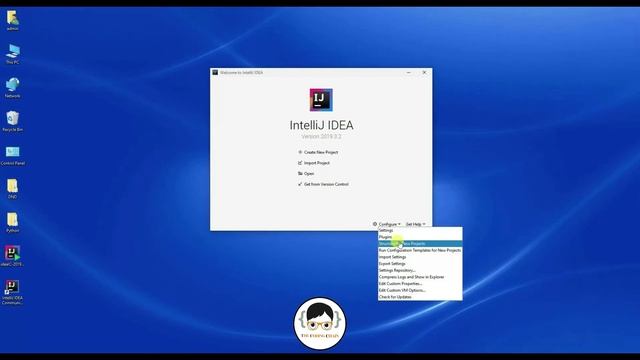Click Import Project

click(x=317, y=163)
